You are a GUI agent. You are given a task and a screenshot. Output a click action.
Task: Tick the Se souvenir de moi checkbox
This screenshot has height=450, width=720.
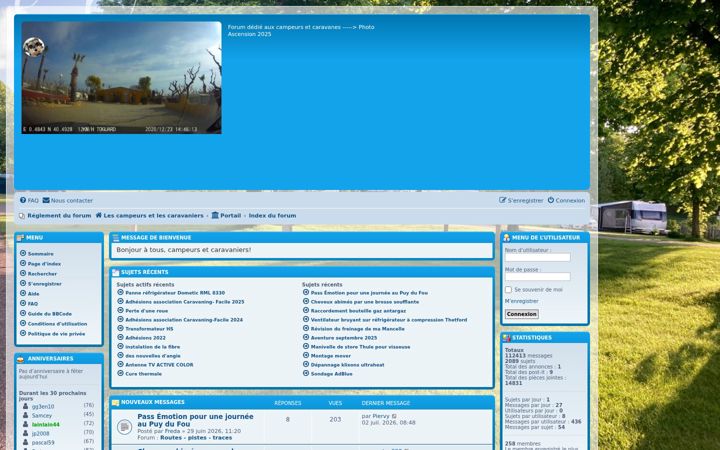click(x=508, y=289)
